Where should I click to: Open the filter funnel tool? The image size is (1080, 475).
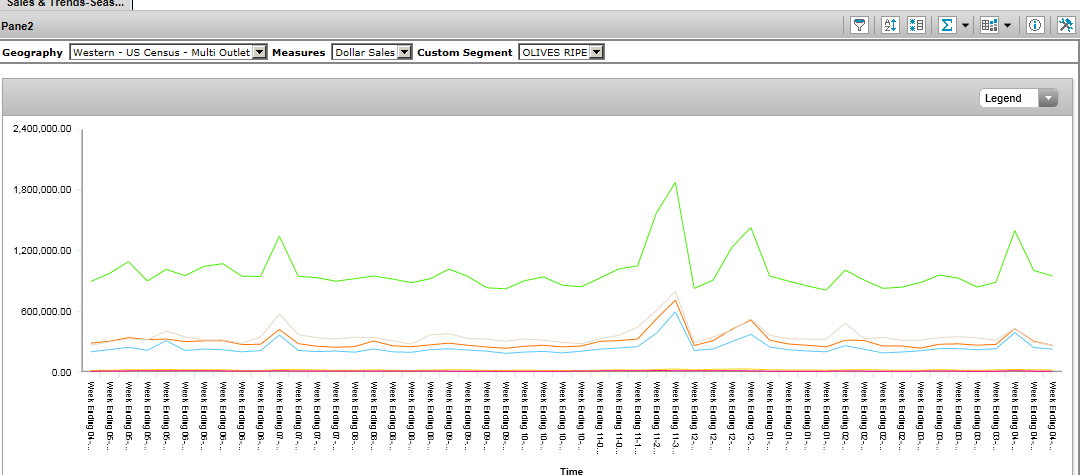tap(859, 26)
